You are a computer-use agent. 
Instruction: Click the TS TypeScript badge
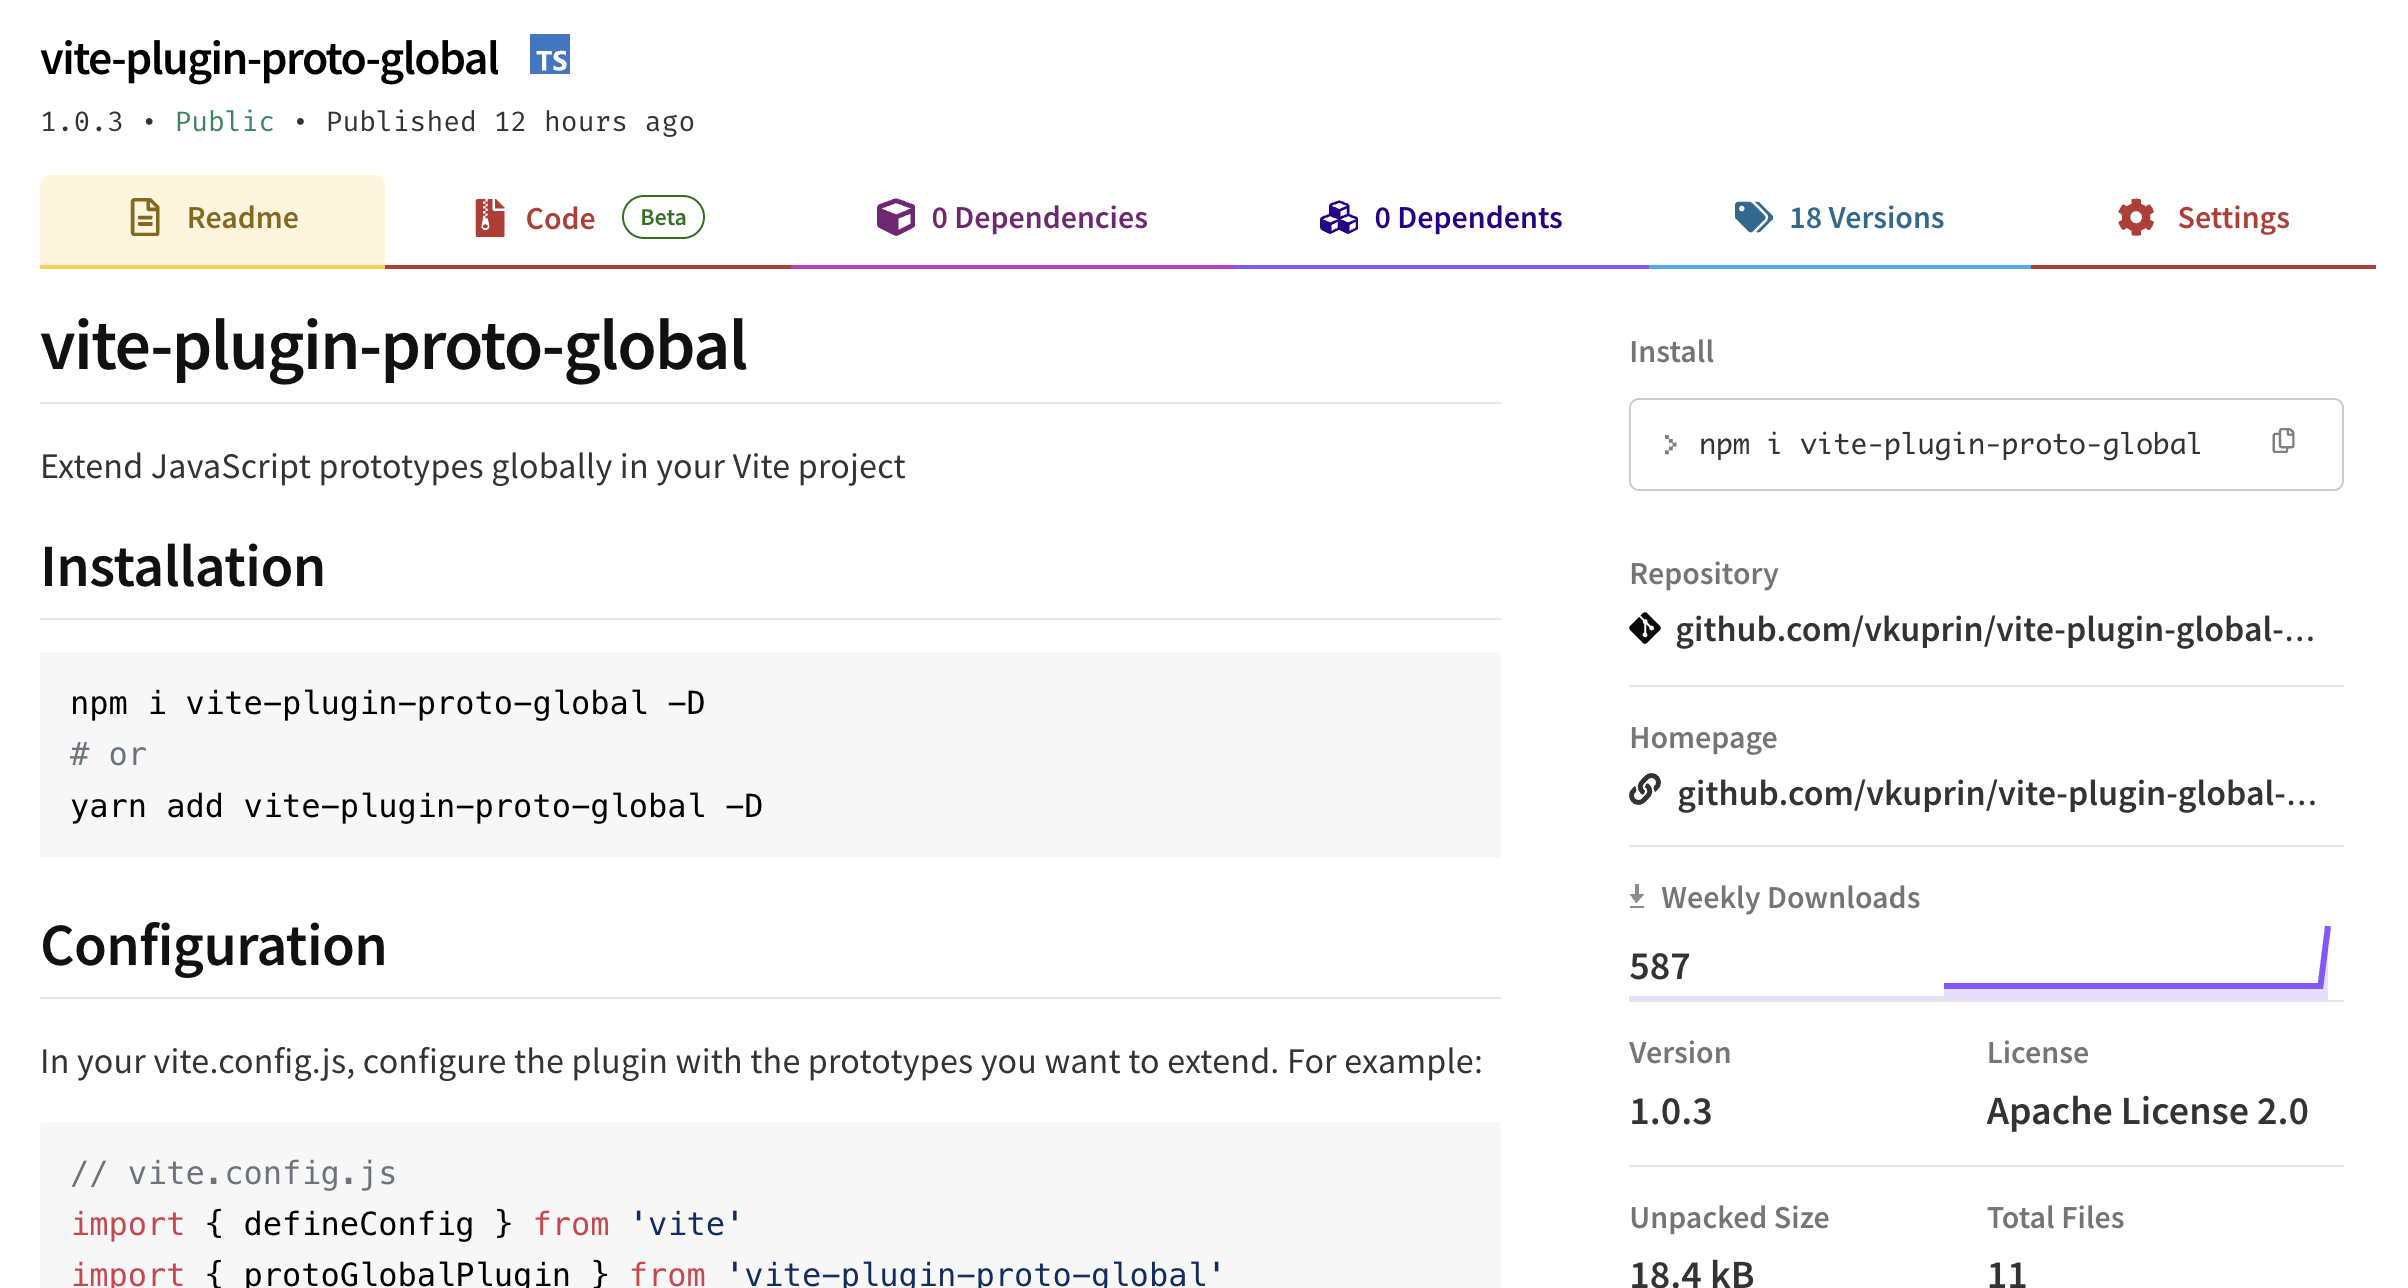coord(552,57)
